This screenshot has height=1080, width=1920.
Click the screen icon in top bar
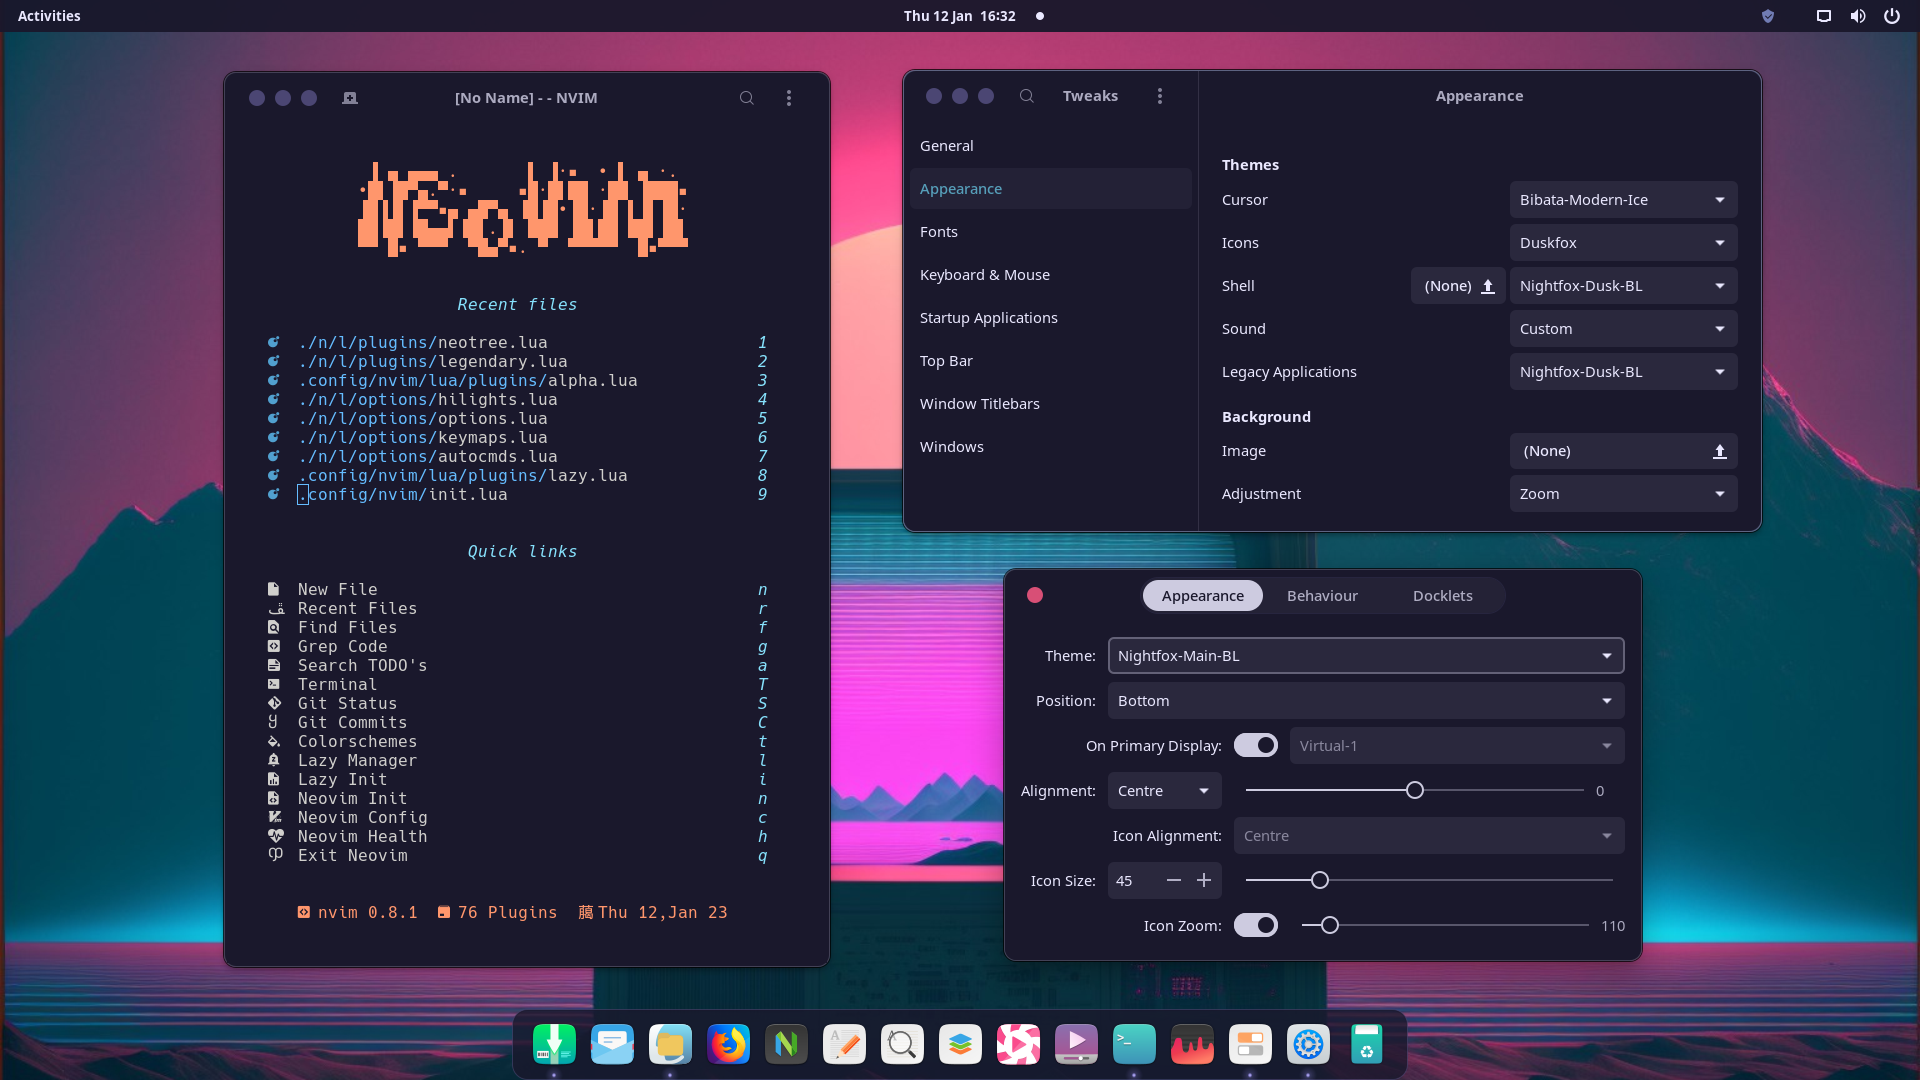click(1824, 16)
